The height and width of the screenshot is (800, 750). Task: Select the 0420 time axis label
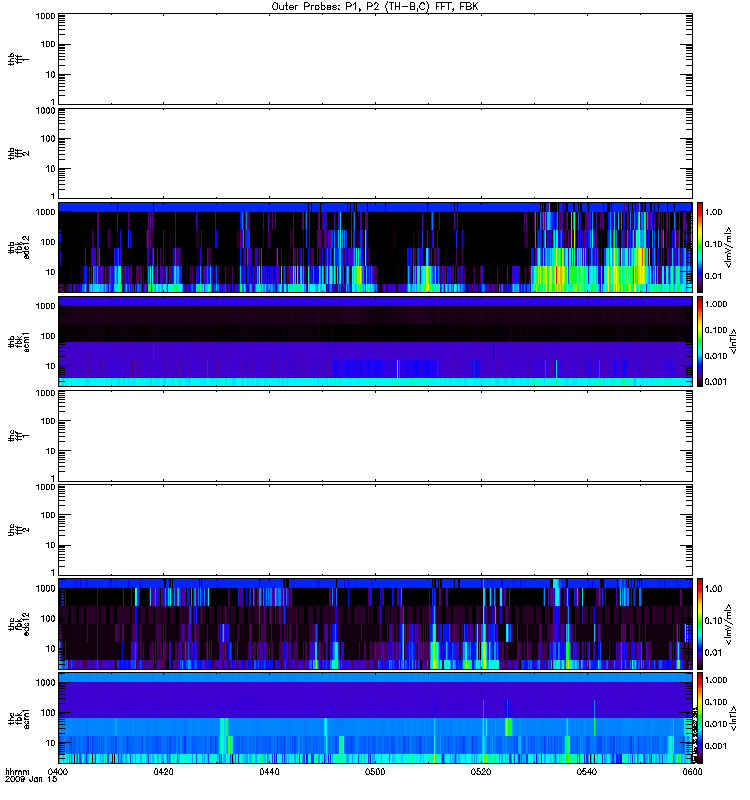pyautogui.click(x=163, y=772)
